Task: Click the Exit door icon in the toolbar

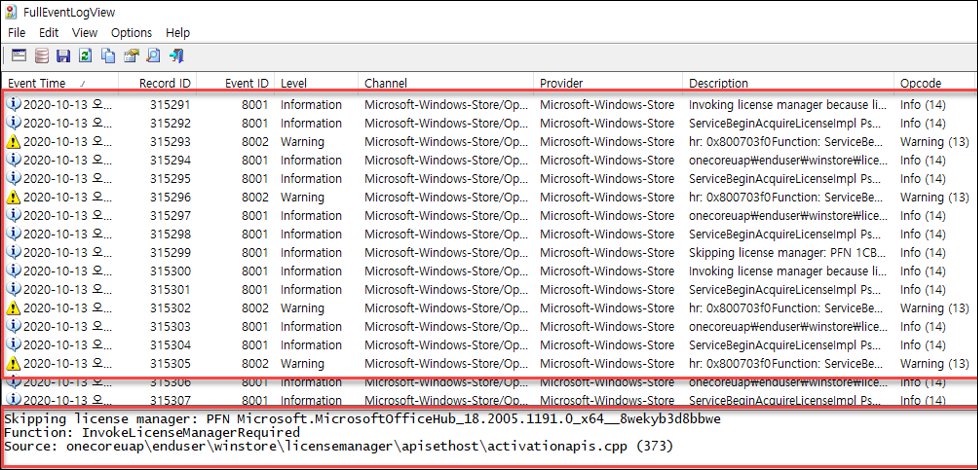Action: pos(176,56)
